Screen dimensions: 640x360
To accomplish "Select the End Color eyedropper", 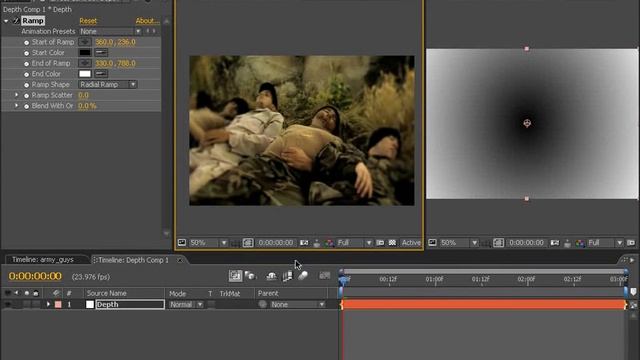I will coord(101,74).
